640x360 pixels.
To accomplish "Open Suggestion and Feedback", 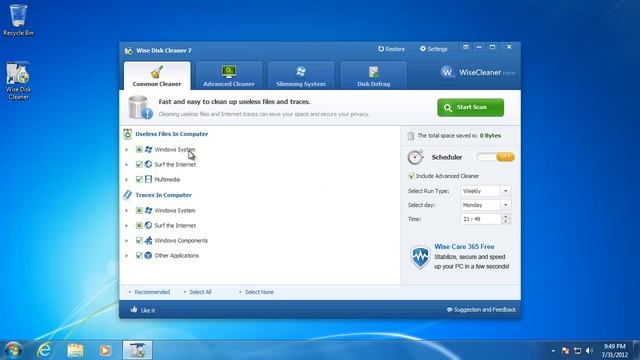I will [481, 310].
